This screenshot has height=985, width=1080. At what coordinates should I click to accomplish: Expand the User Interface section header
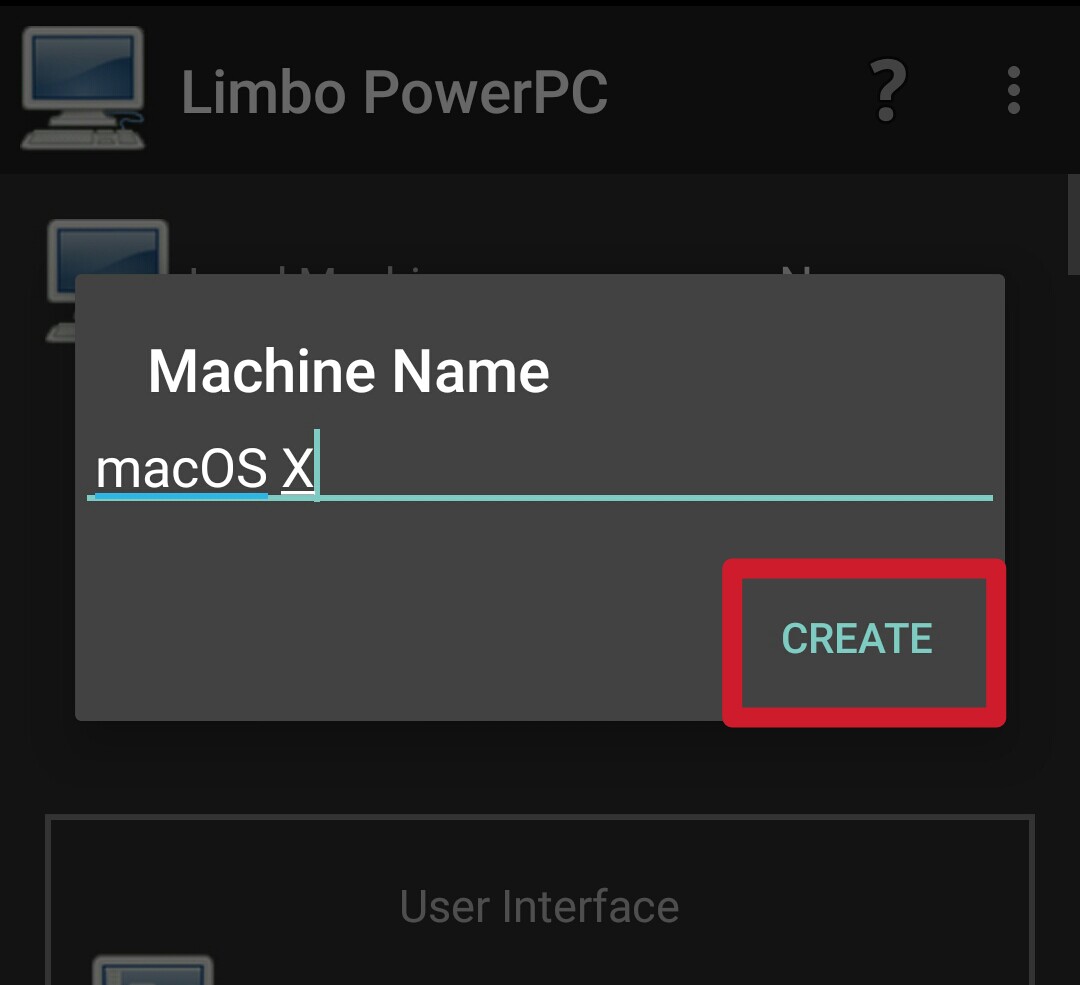pyautogui.click(x=539, y=906)
